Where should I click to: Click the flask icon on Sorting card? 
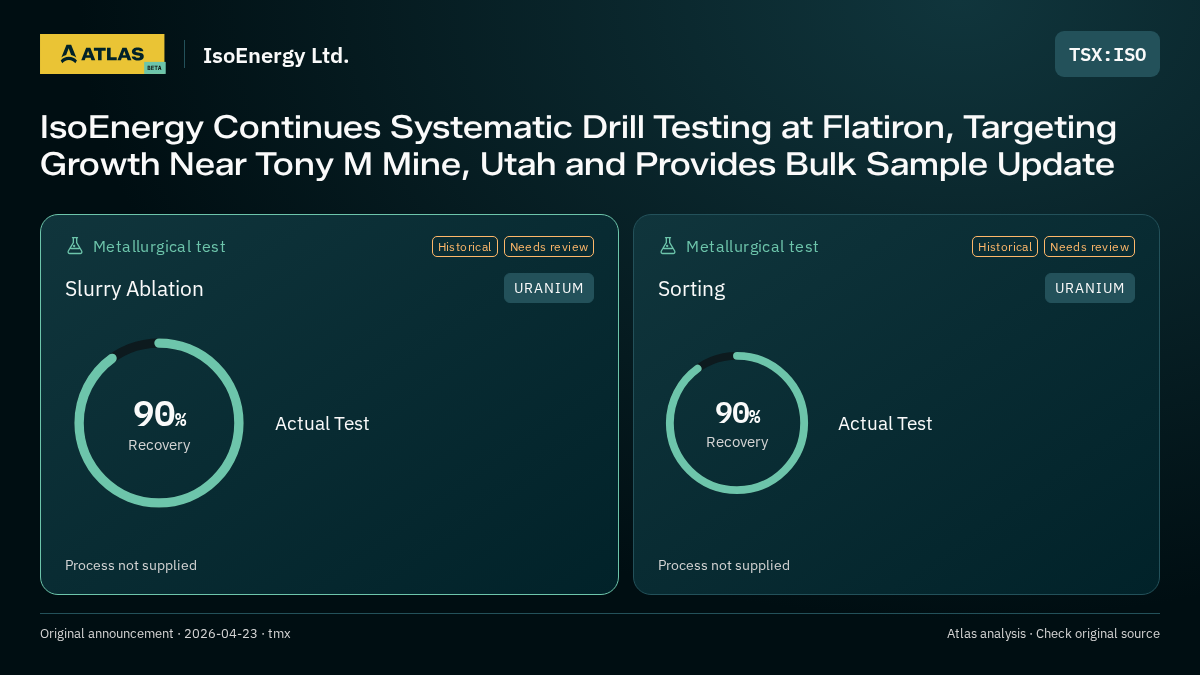pos(667,246)
